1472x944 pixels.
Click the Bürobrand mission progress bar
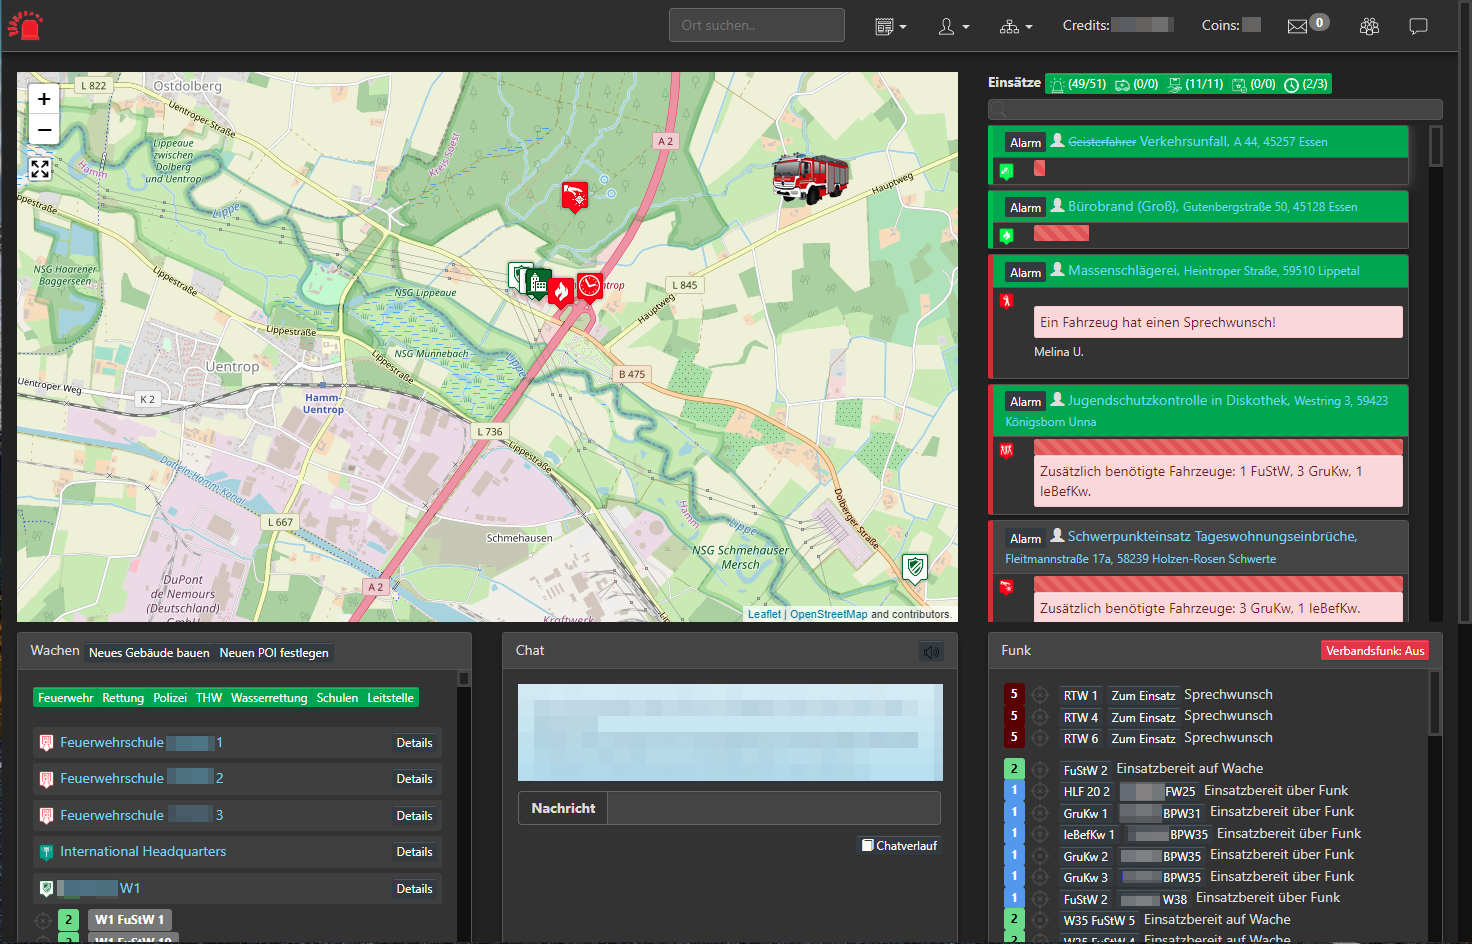(1060, 233)
